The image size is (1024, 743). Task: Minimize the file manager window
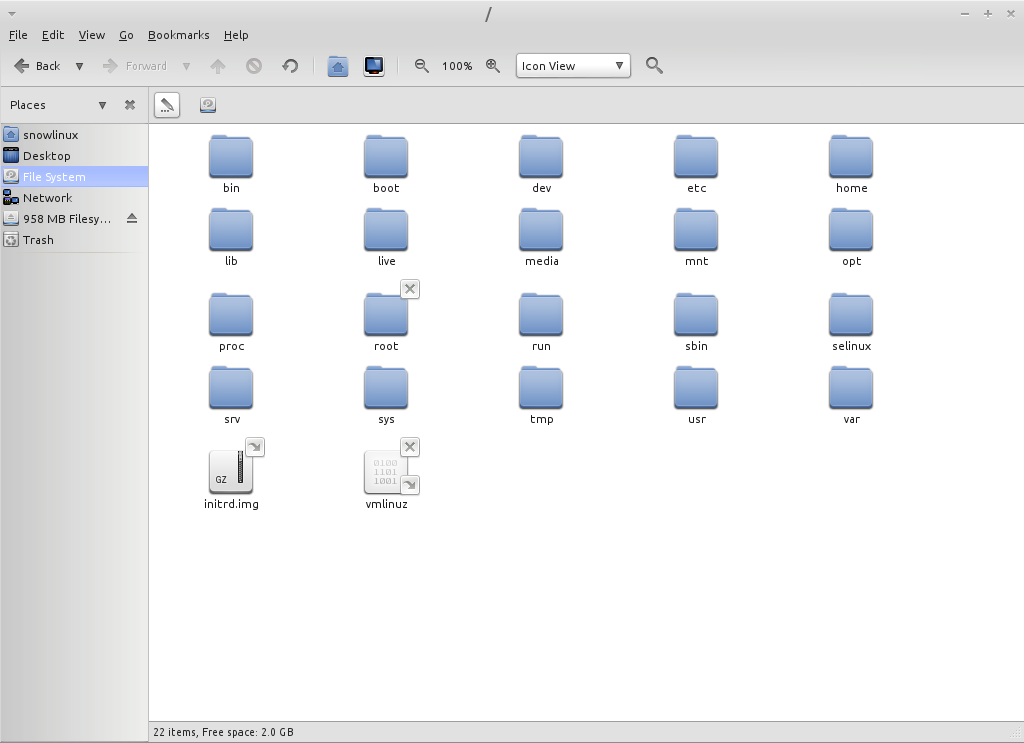pyautogui.click(x=965, y=14)
